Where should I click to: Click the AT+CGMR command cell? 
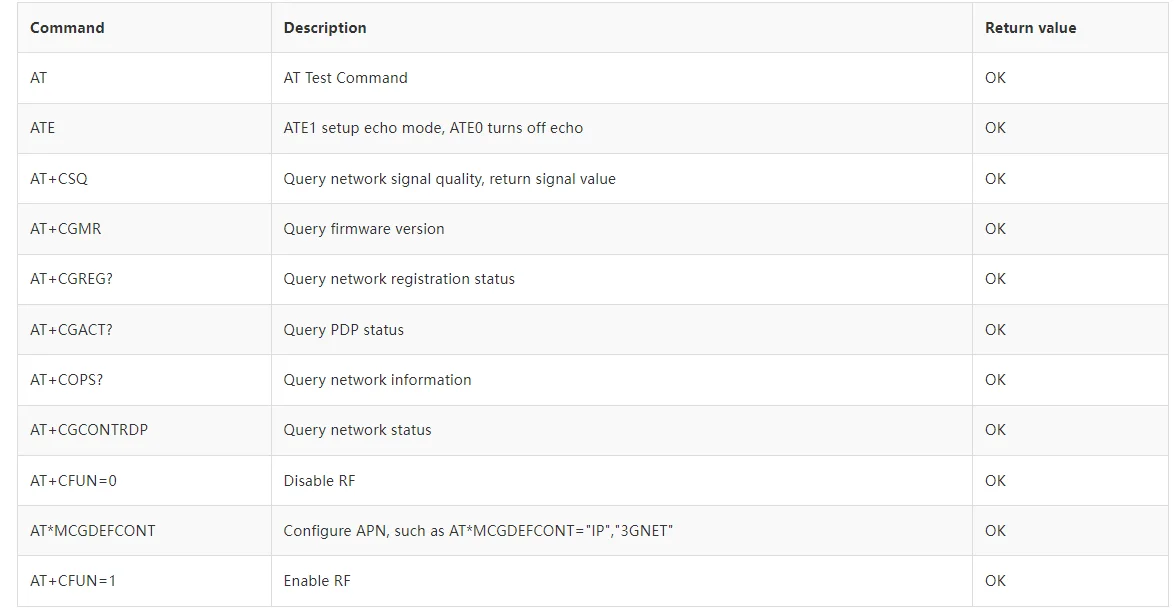click(66, 229)
